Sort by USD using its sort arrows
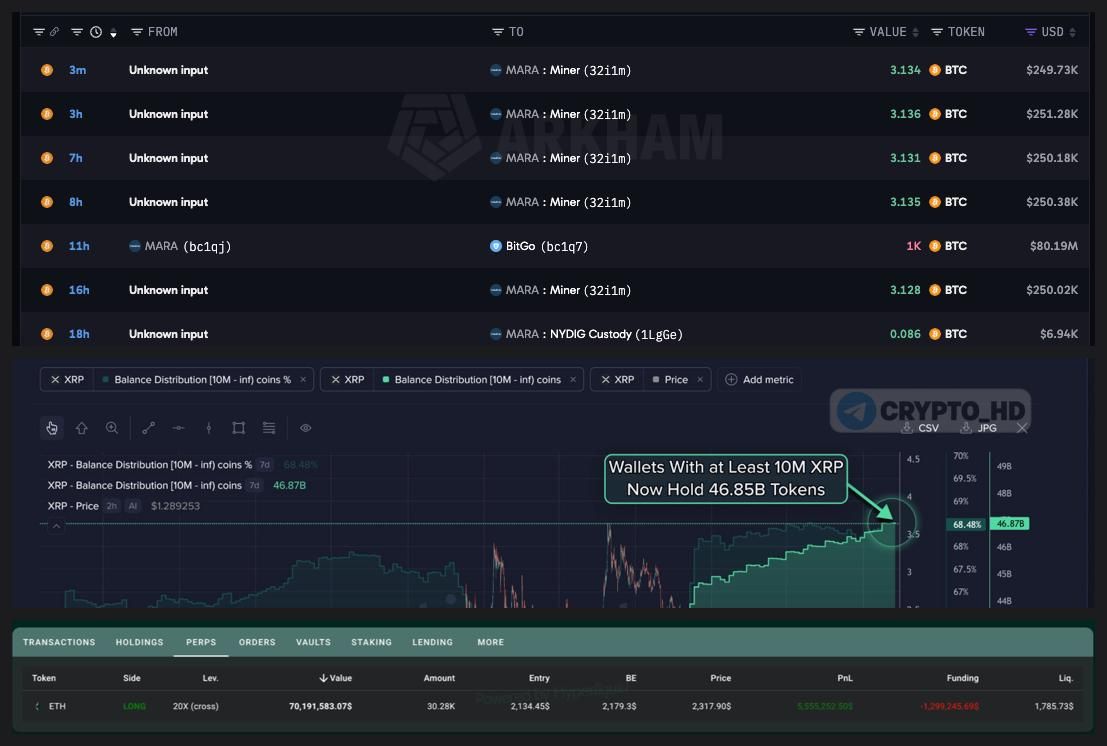Screen dimensions: 1107x746 click(1072, 32)
